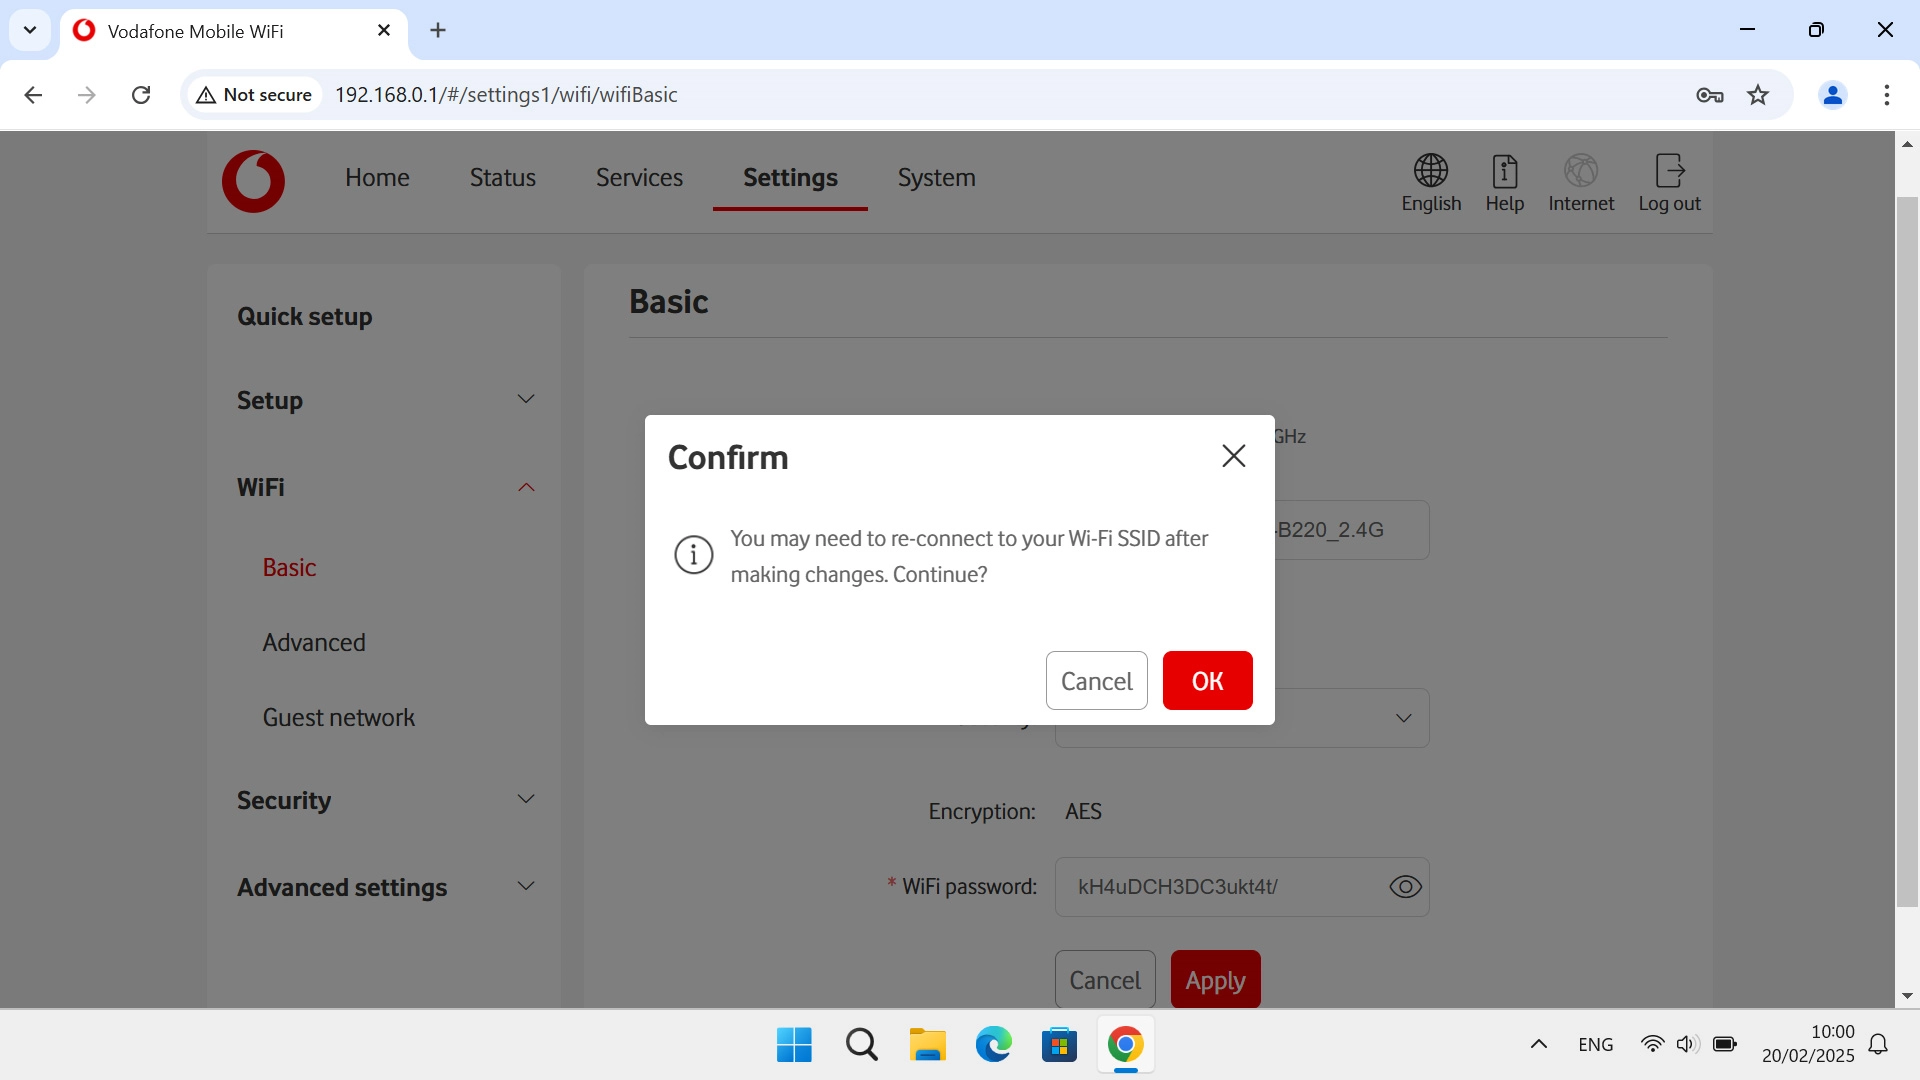Viewport: 1920px width, 1080px height.
Task: Close the Confirm dialog with X
Action: [x=1233, y=456]
